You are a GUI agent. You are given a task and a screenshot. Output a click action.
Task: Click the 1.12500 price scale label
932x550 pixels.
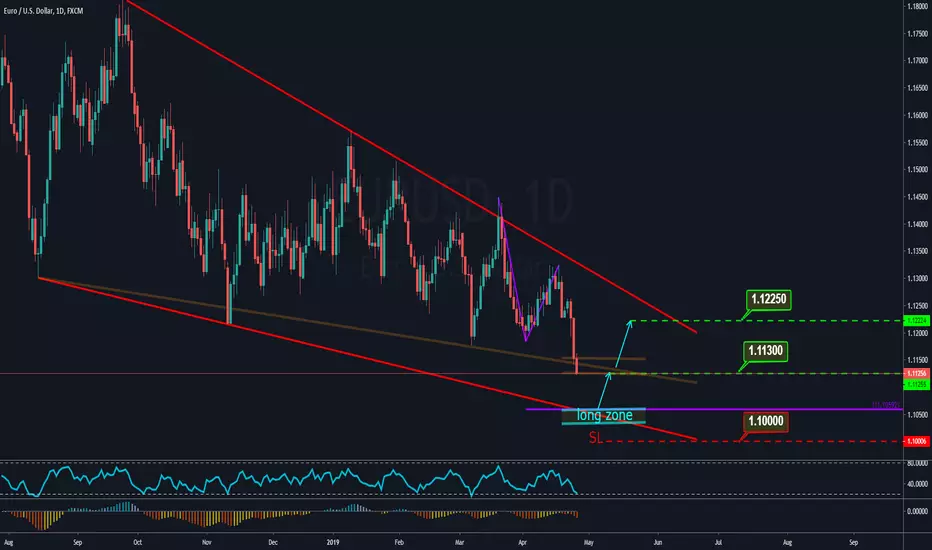tap(917, 306)
